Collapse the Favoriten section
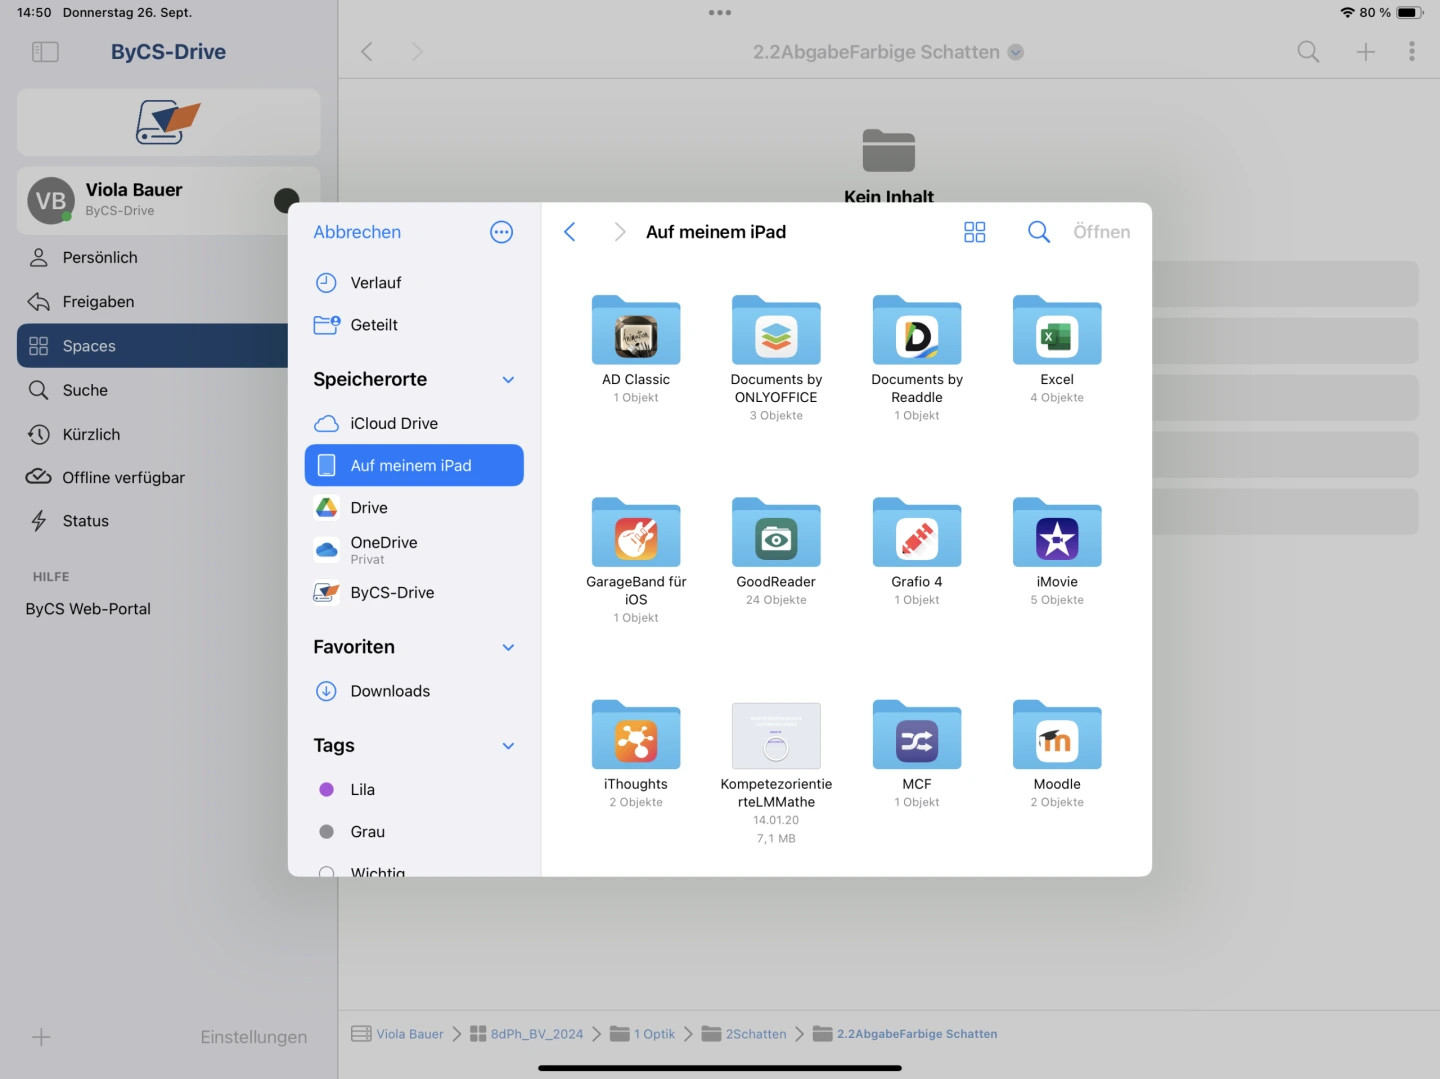Image resolution: width=1440 pixels, height=1079 pixels. coord(508,648)
